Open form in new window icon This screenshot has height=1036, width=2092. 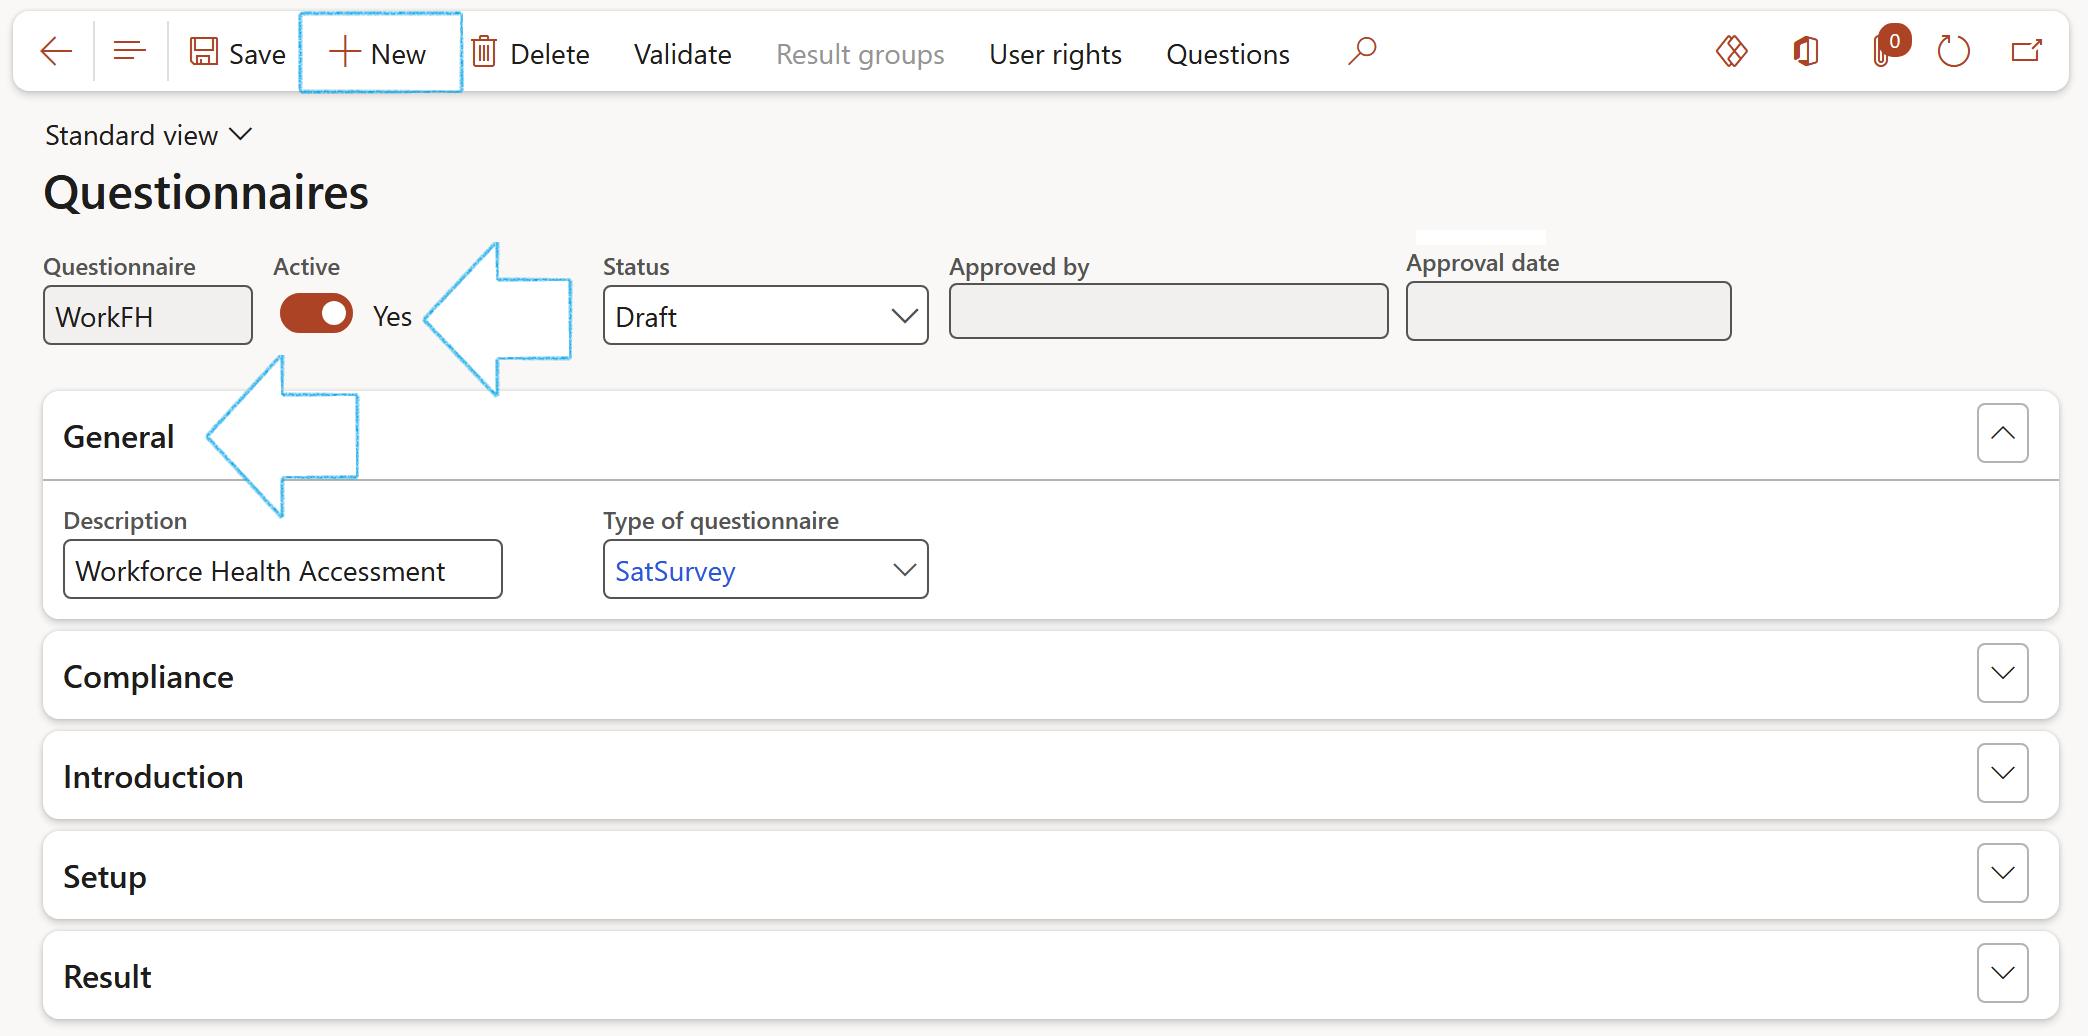click(2026, 52)
